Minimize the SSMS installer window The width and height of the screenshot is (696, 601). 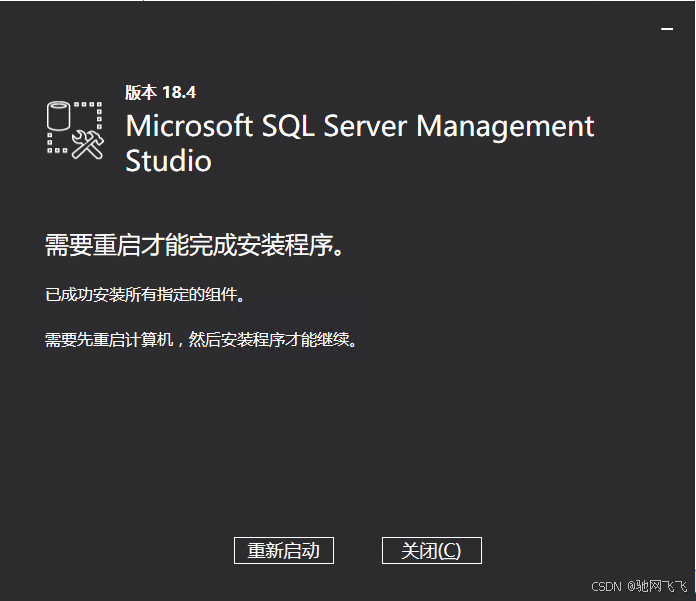[667, 29]
